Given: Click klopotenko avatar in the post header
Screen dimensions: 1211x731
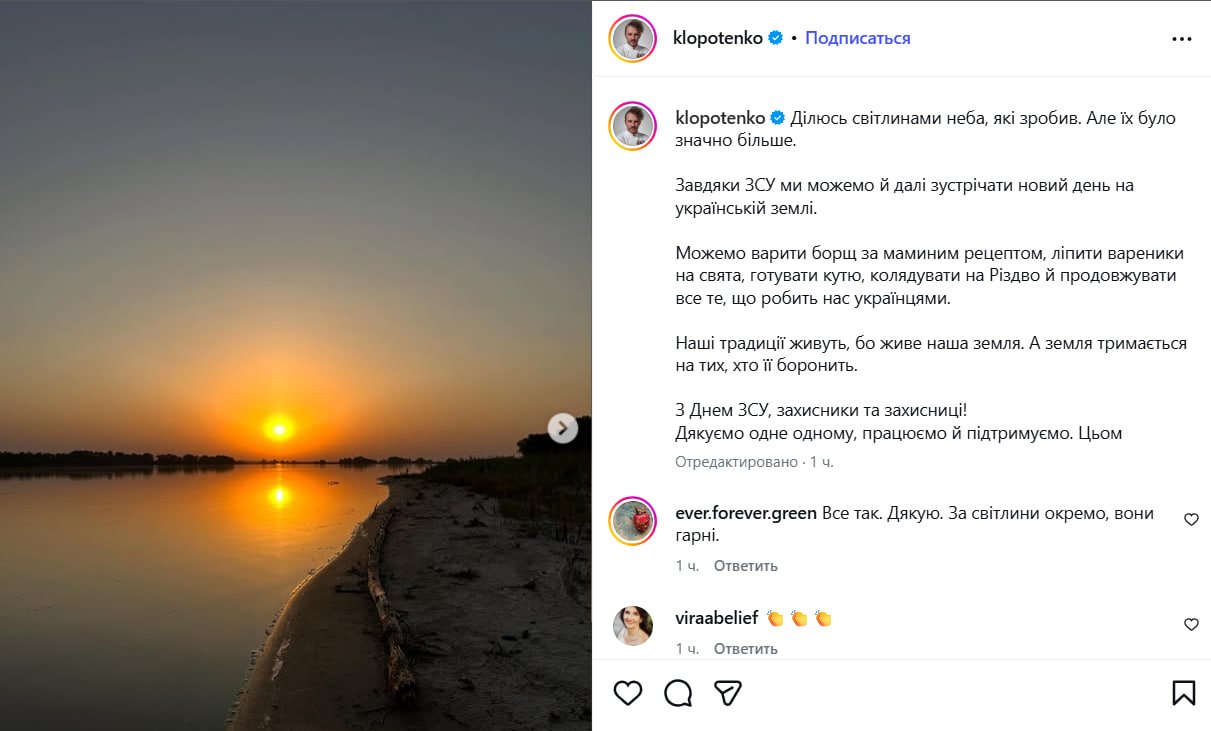Looking at the screenshot, I should click(x=633, y=39).
